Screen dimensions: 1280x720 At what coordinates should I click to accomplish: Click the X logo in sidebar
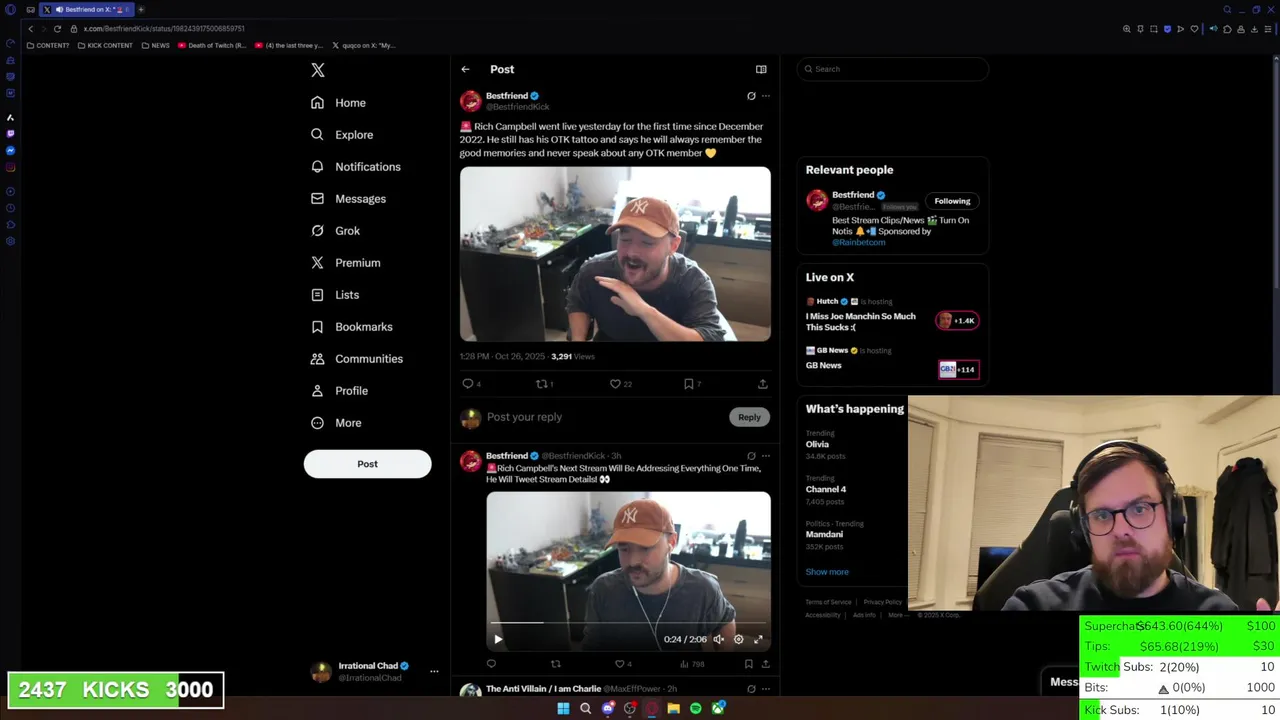(318, 70)
